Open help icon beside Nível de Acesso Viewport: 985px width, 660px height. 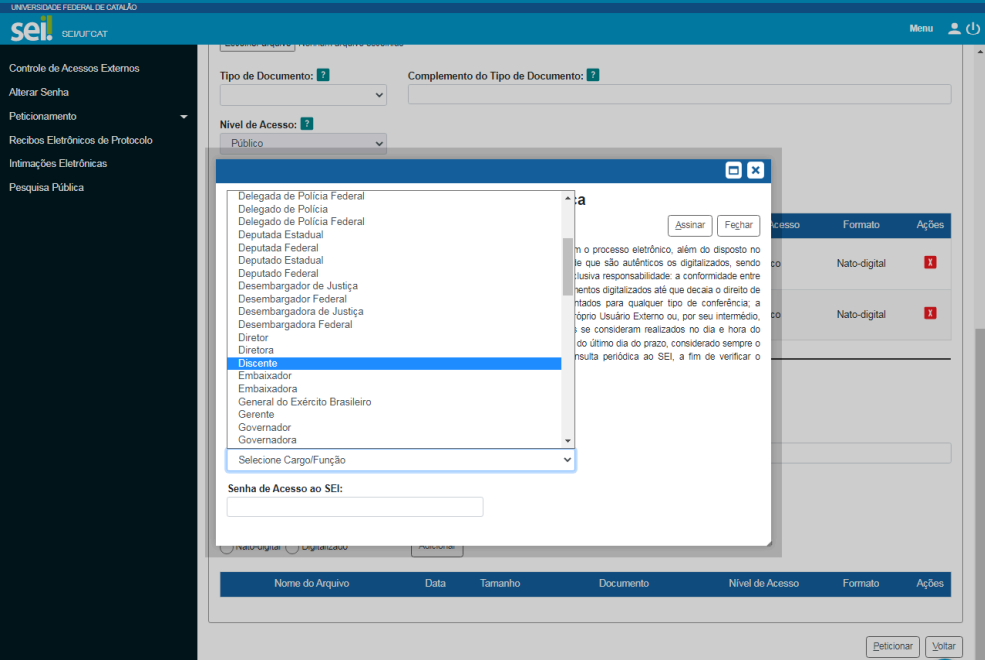pyautogui.click(x=307, y=124)
